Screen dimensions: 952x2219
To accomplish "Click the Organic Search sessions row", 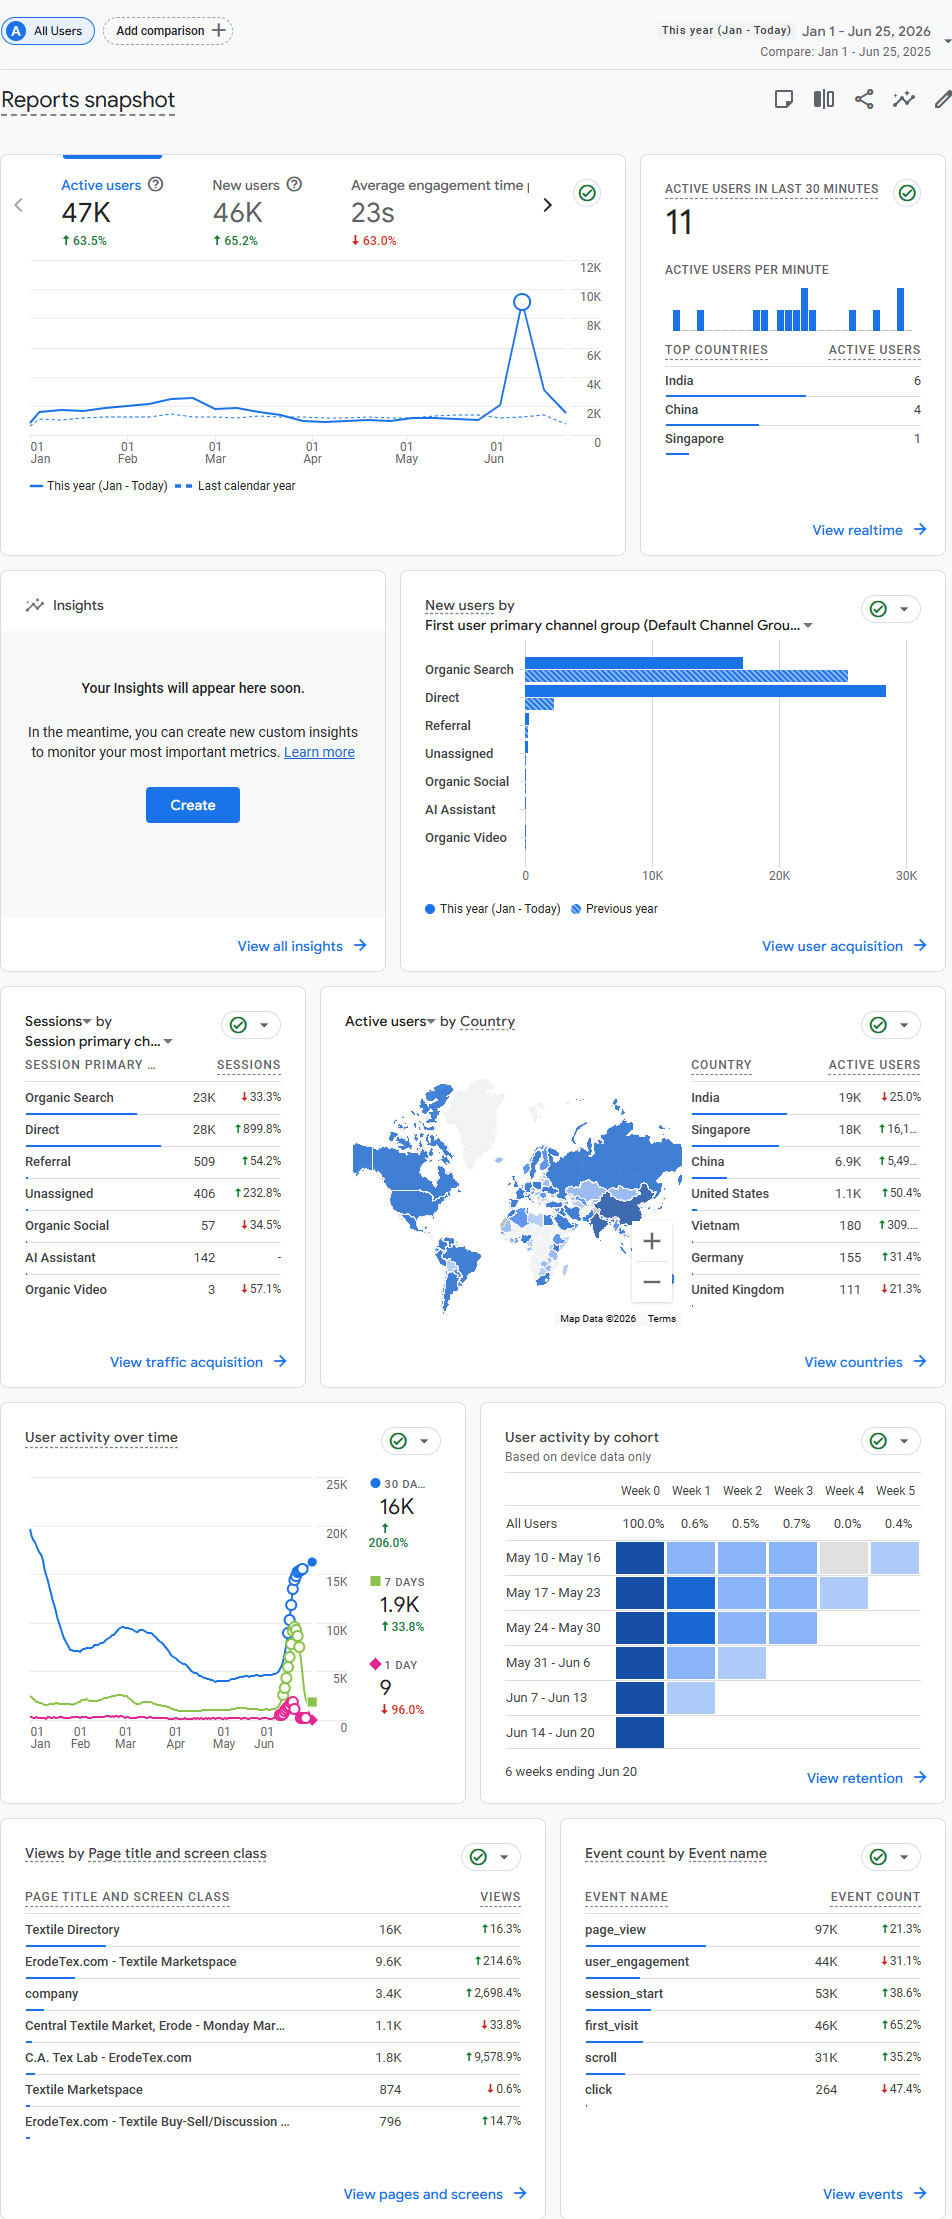I will 153,1097.
